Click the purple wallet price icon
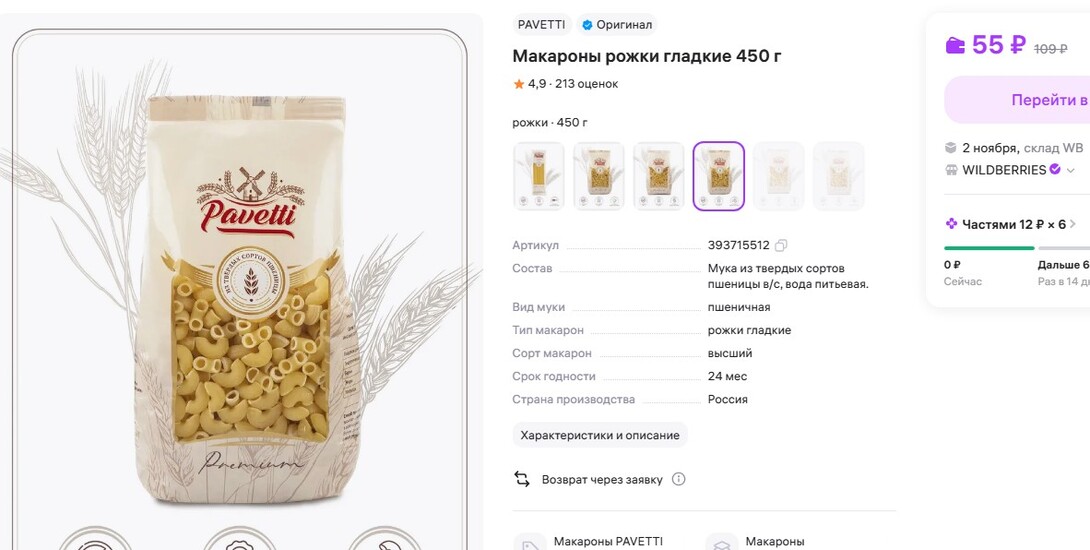This screenshot has height=550, width=1090. click(x=955, y=46)
